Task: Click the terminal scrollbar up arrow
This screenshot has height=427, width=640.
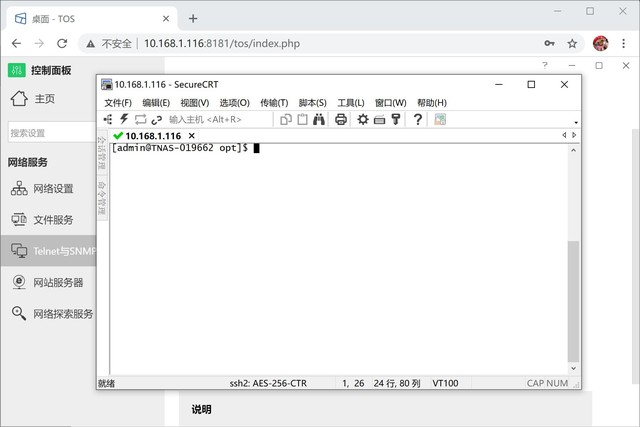Action: (573, 150)
